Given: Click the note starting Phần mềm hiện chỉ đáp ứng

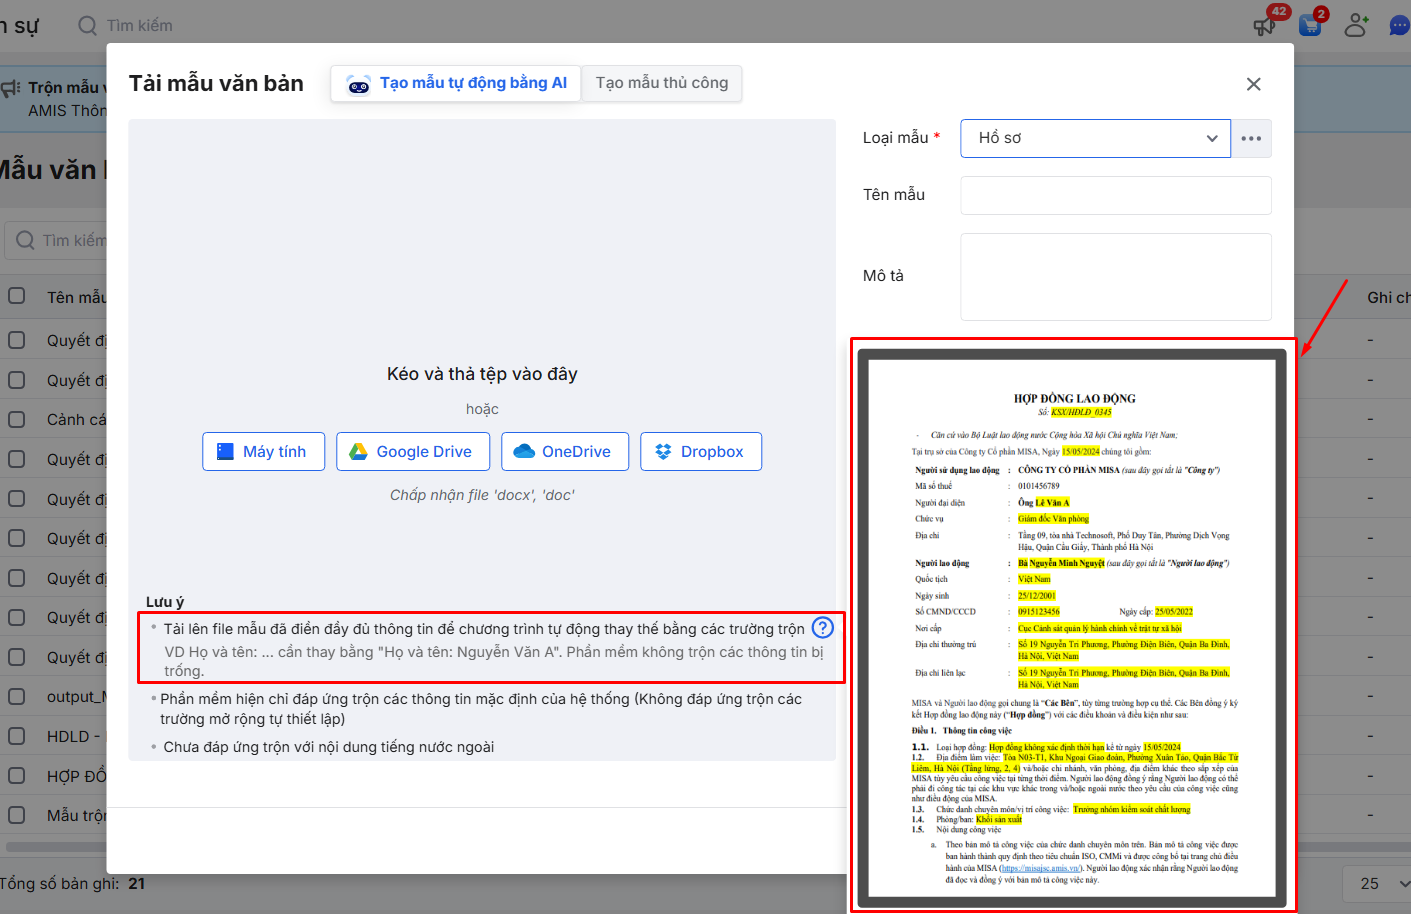Looking at the screenshot, I should [x=481, y=709].
